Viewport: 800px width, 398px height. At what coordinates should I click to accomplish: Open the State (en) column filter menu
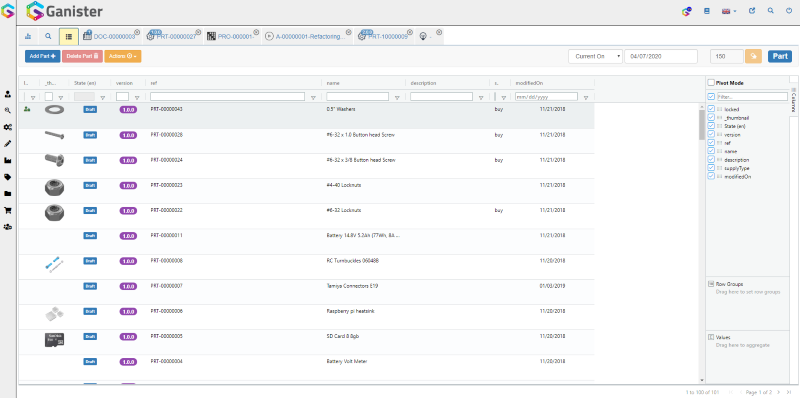pos(103,97)
